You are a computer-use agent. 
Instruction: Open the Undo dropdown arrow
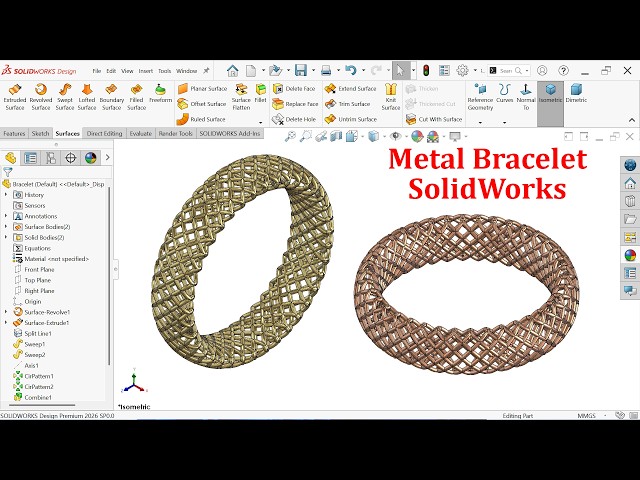point(363,71)
